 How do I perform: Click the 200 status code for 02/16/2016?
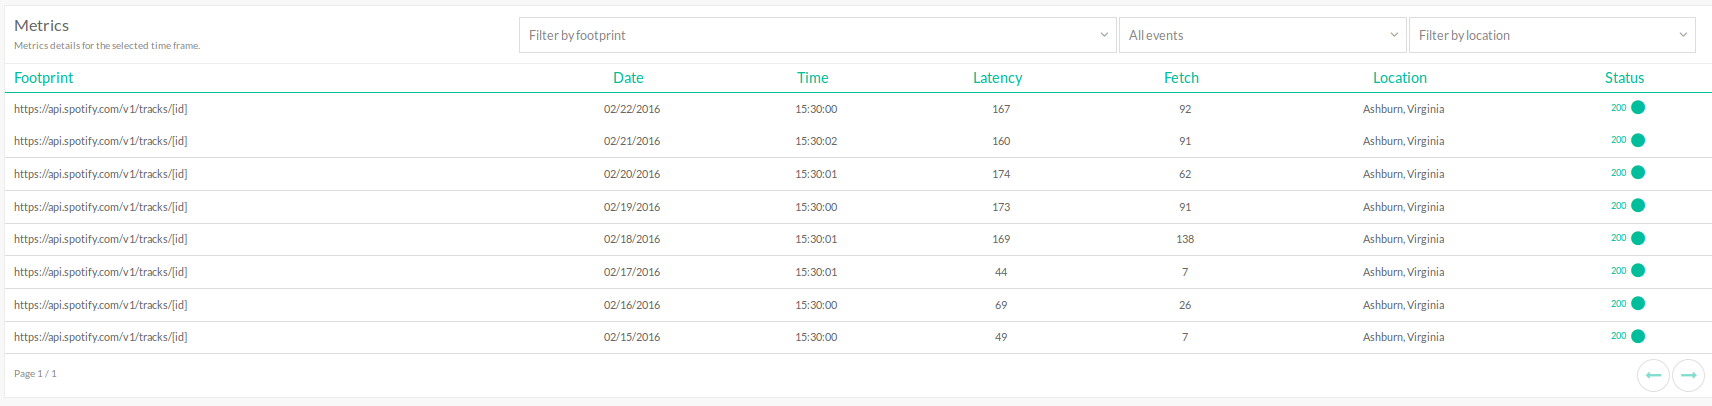click(x=1618, y=304)
